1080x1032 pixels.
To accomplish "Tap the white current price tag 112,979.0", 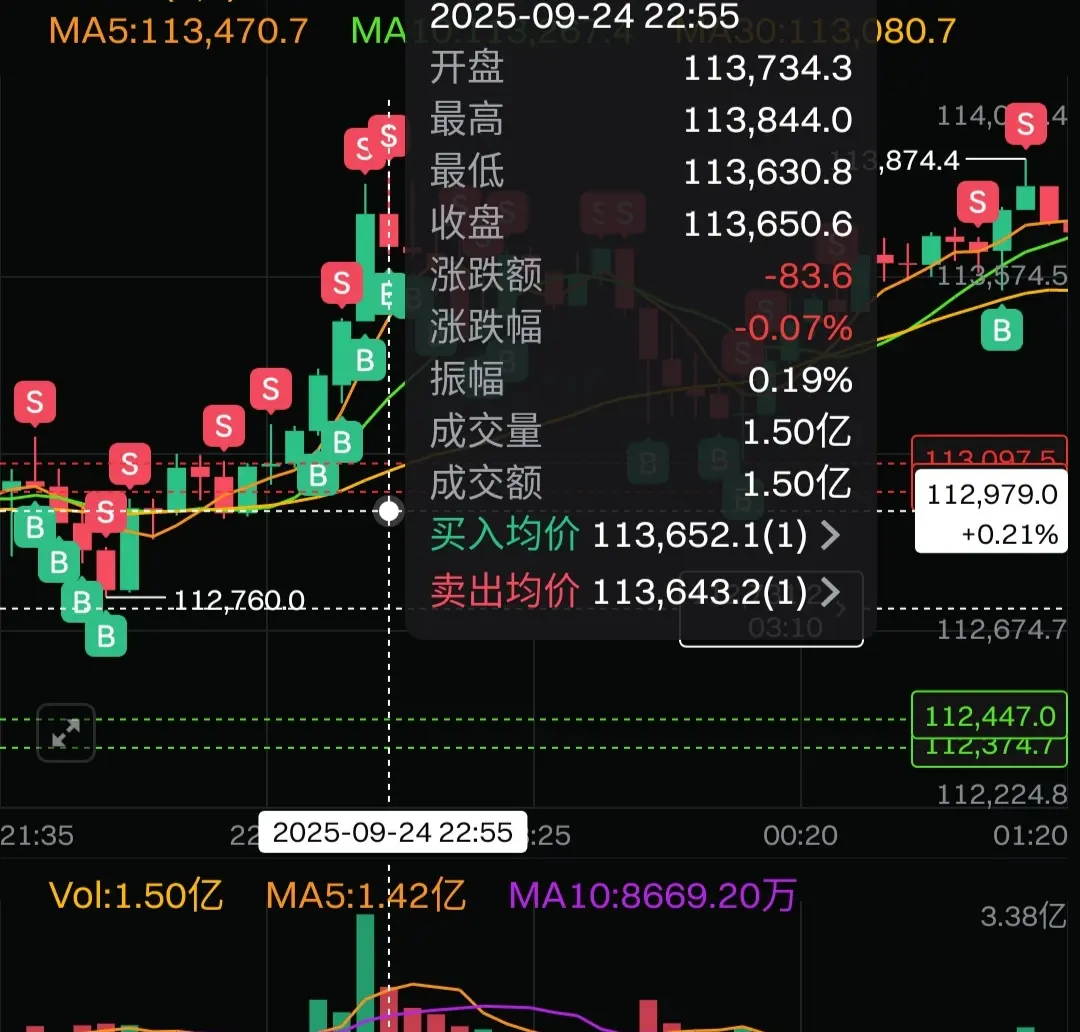I will coord(990,511).
